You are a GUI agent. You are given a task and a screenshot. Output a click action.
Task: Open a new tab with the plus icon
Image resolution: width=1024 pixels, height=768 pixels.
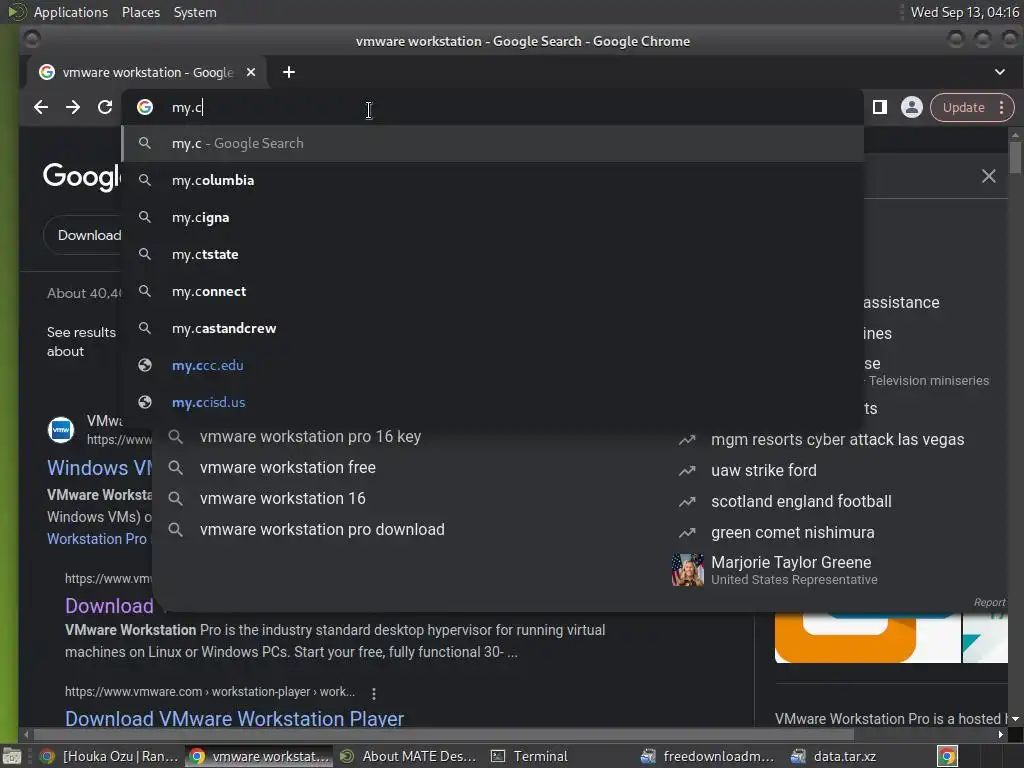(x=289, y=72)
